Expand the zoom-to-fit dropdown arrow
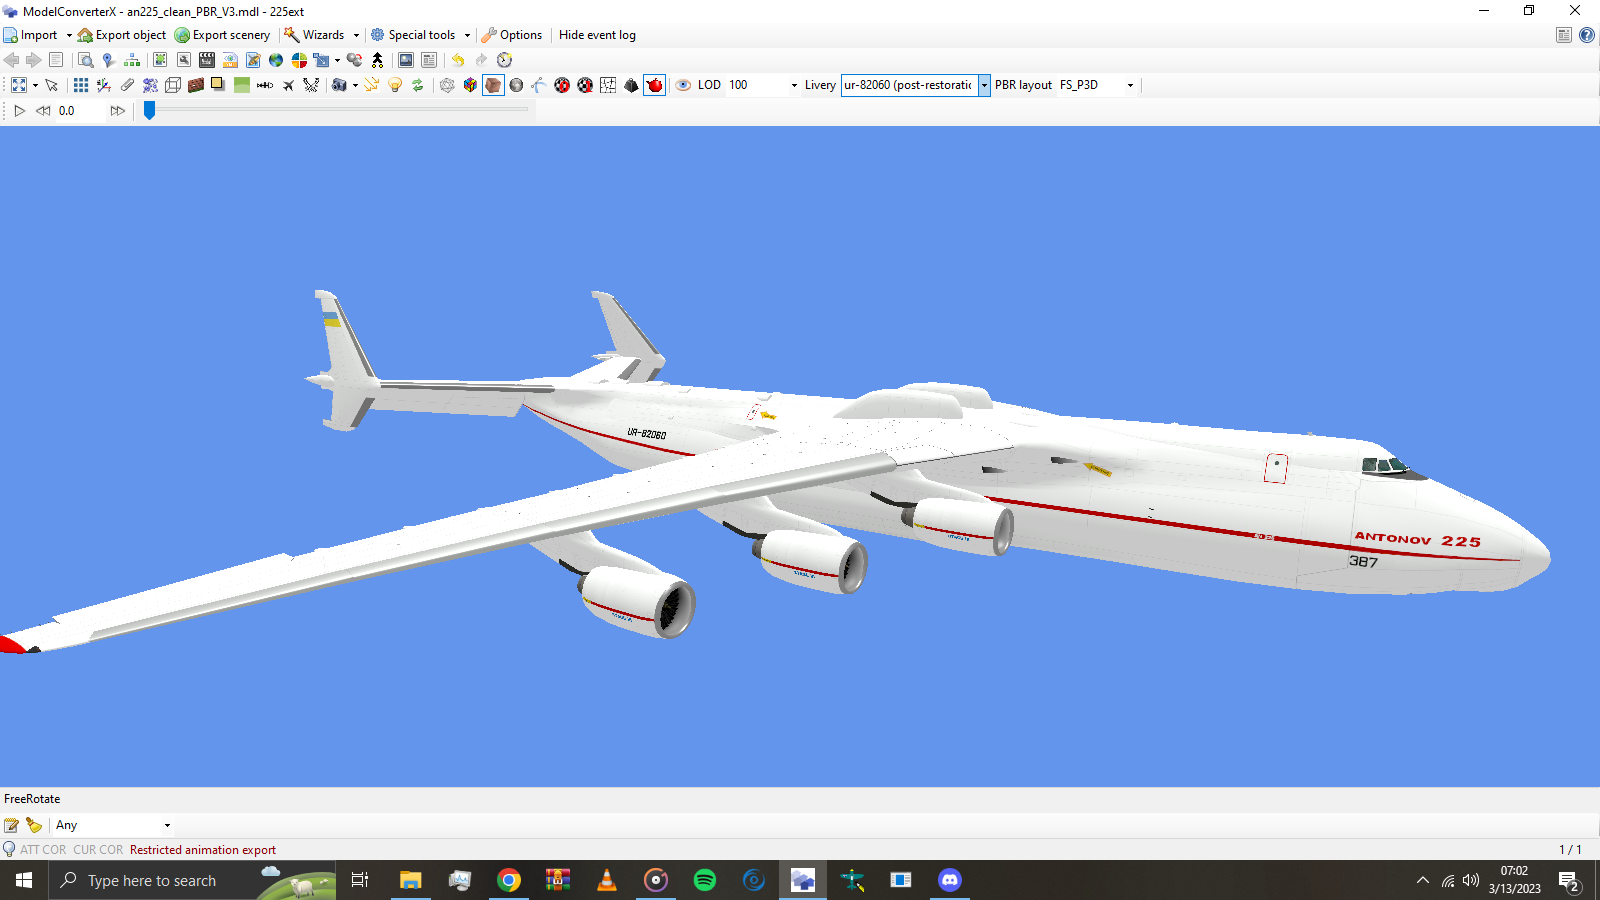This screenshot has width=1600, height=900. coord(35,85)
